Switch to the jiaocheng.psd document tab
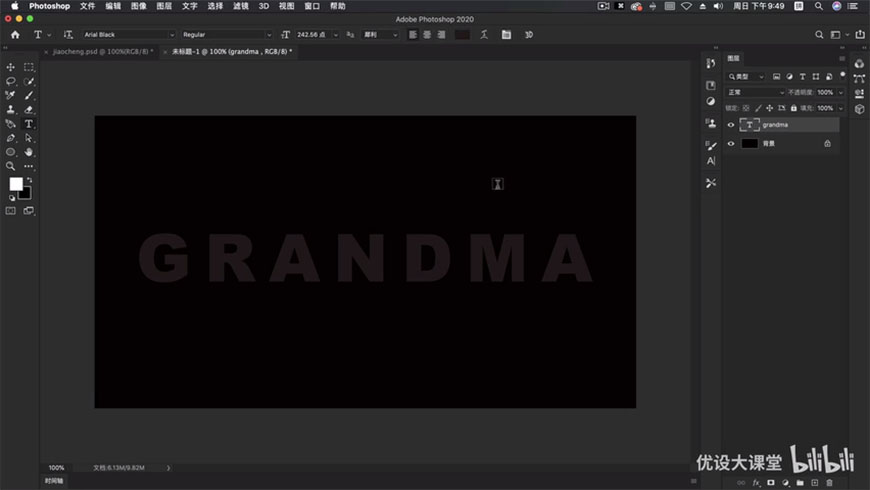The width and height of the screenshot is (870, 490). click(x=101, y=51)
